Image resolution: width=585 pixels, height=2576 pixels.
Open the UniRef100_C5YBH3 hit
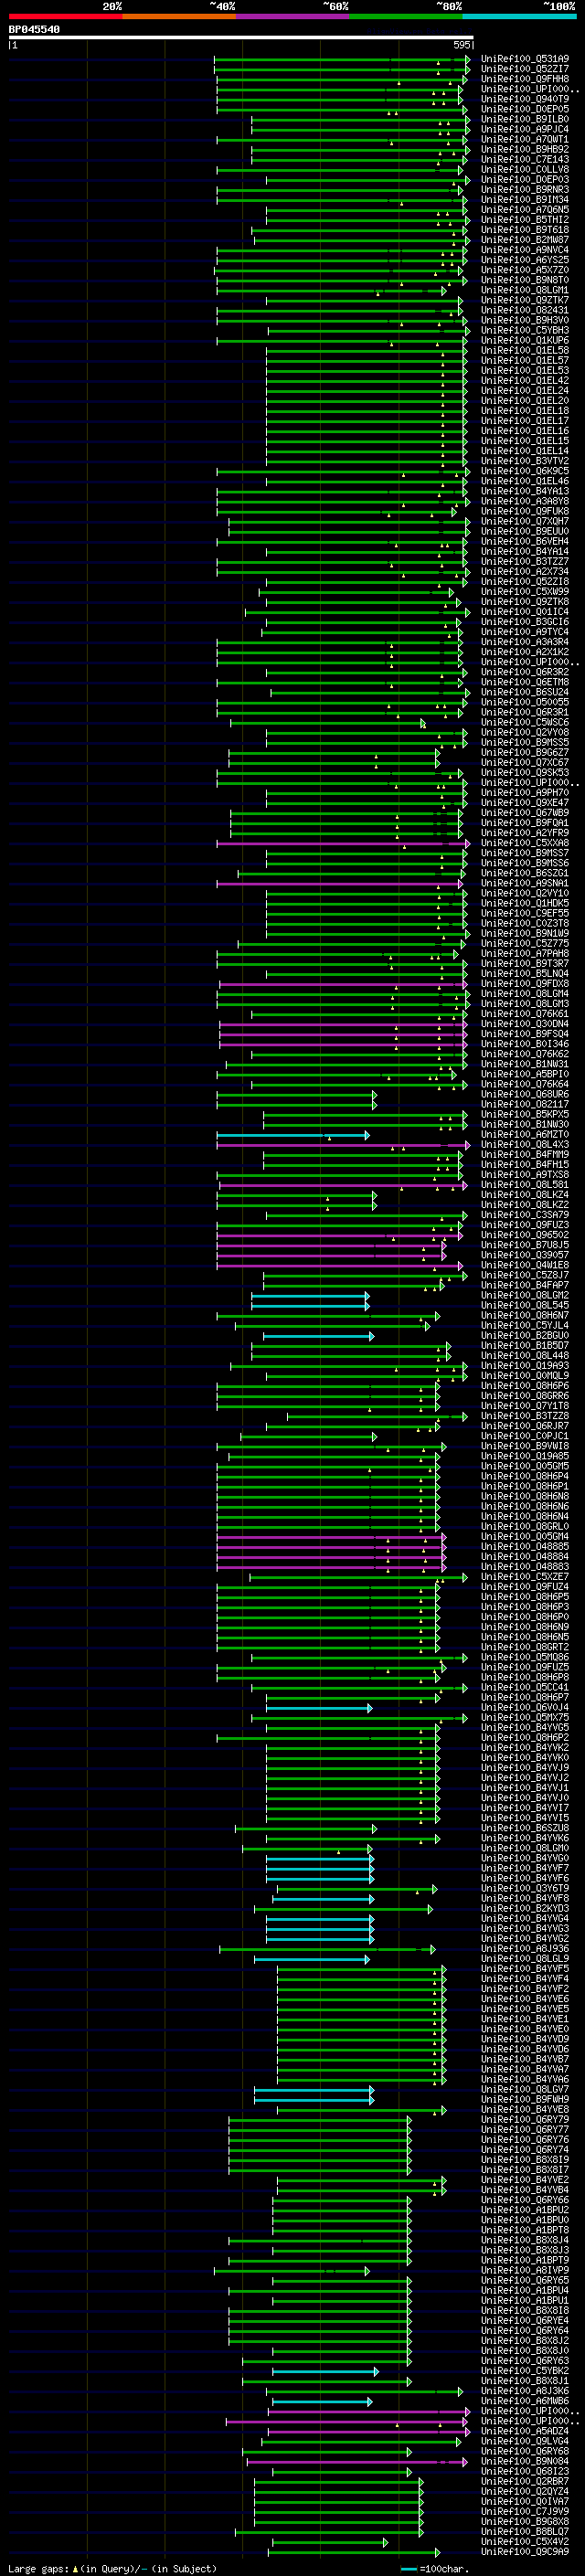525,330
